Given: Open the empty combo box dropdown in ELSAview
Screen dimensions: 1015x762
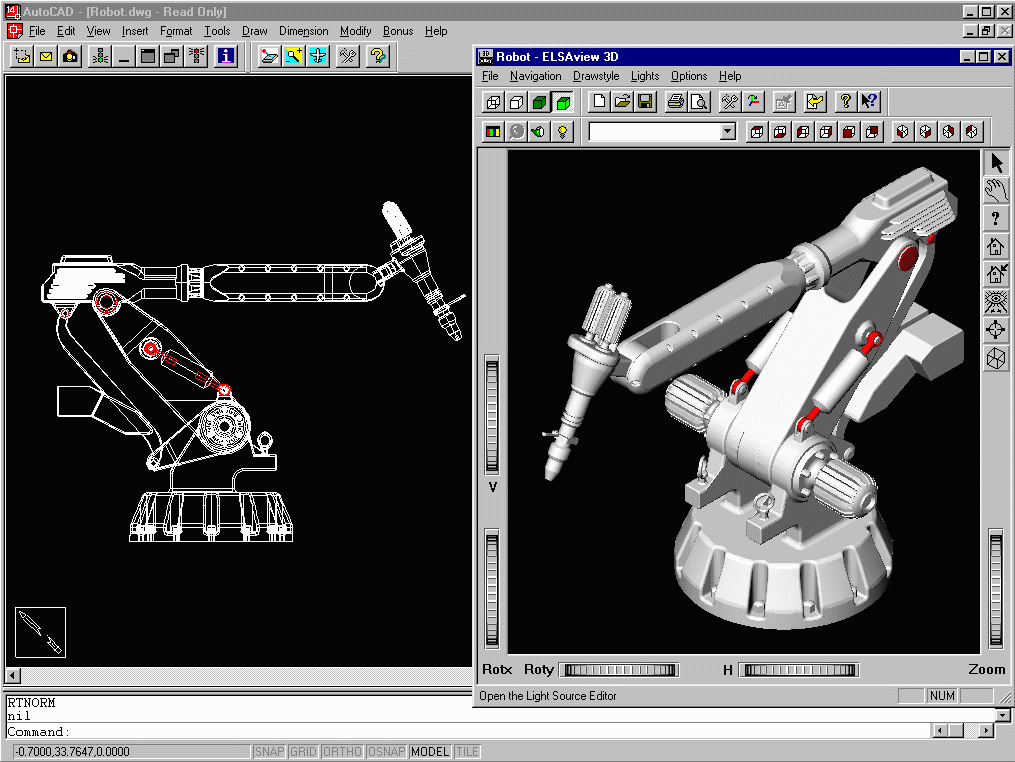Looking at the screenshot, I should [x=727, y=131].
